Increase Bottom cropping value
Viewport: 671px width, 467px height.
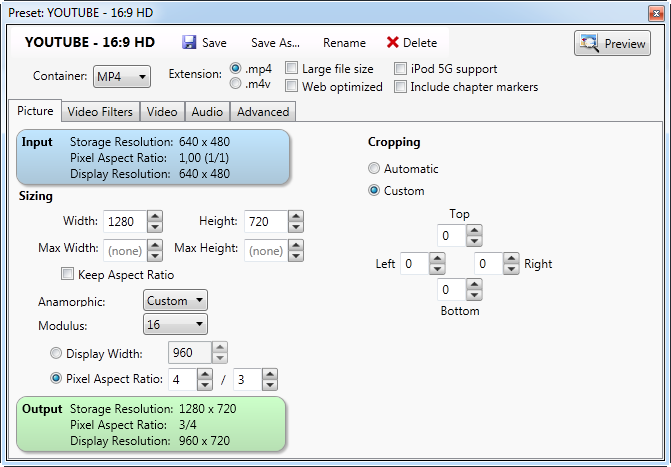coord(474,284)
